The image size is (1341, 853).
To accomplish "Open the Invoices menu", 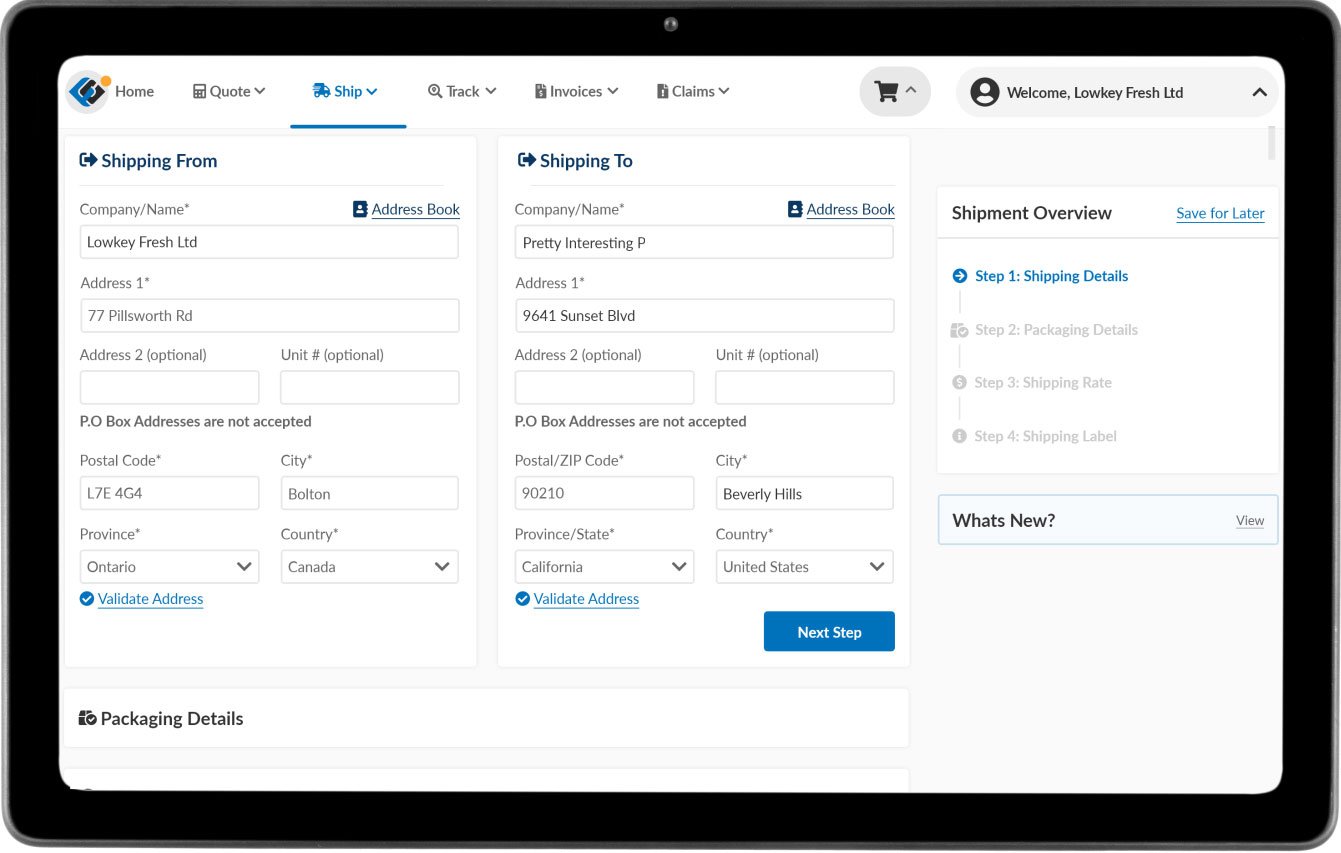I will [x=577, y=91].
